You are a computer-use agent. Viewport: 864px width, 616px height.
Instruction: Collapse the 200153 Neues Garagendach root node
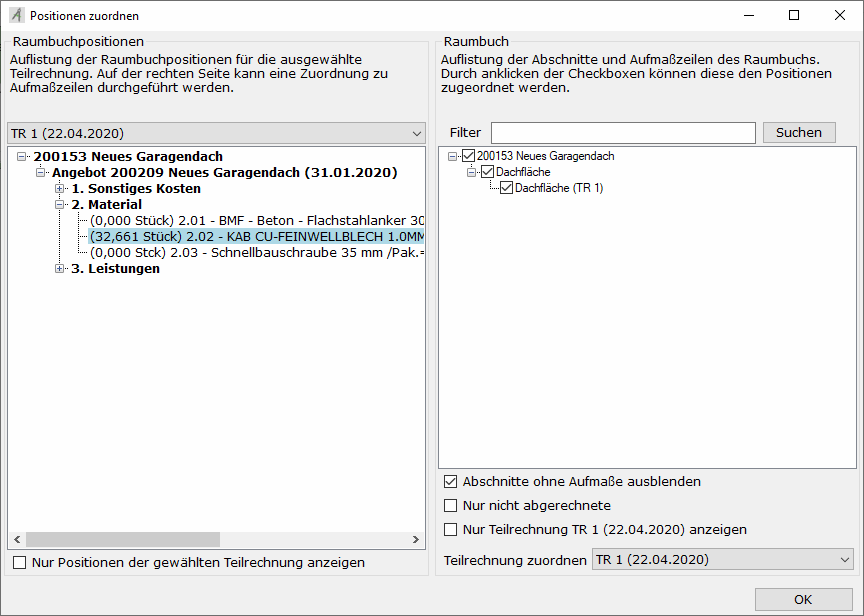tap(21, 156)
